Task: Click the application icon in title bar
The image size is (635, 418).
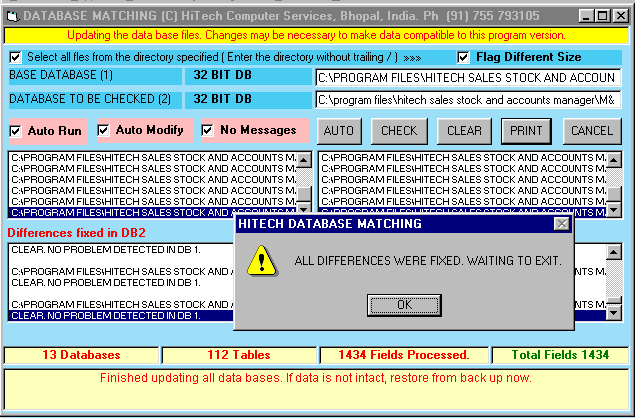Action: [x=13, y=17]
